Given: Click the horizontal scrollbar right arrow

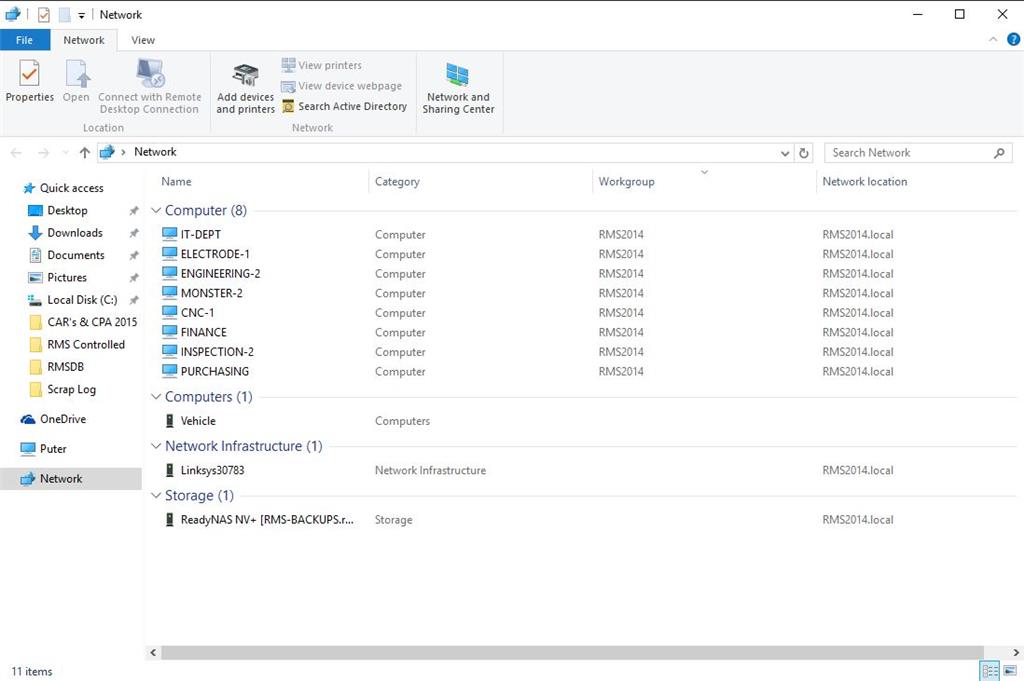Looking at the screenshot, I should 1016,652.
